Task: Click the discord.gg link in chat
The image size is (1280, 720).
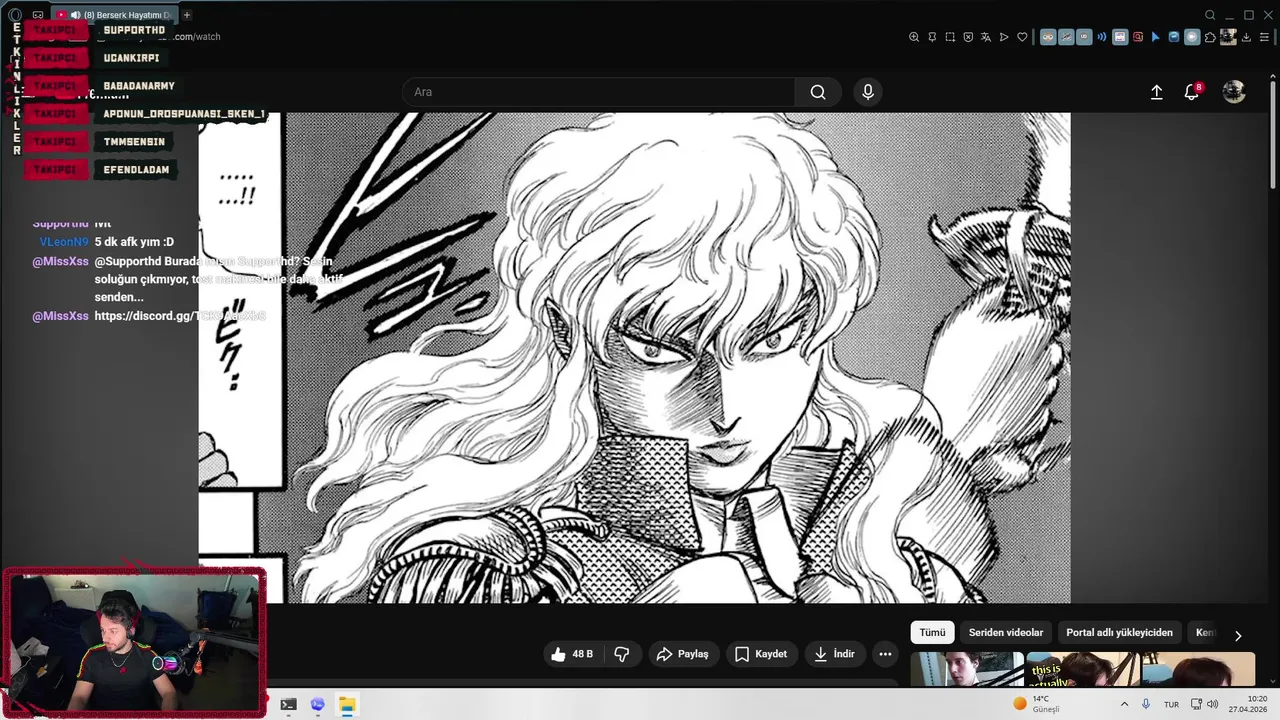Action: [180, 316]
